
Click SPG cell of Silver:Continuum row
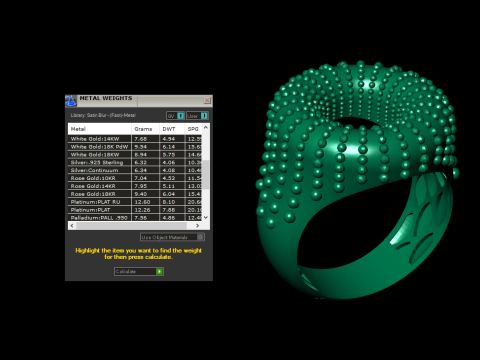[193, 170]
